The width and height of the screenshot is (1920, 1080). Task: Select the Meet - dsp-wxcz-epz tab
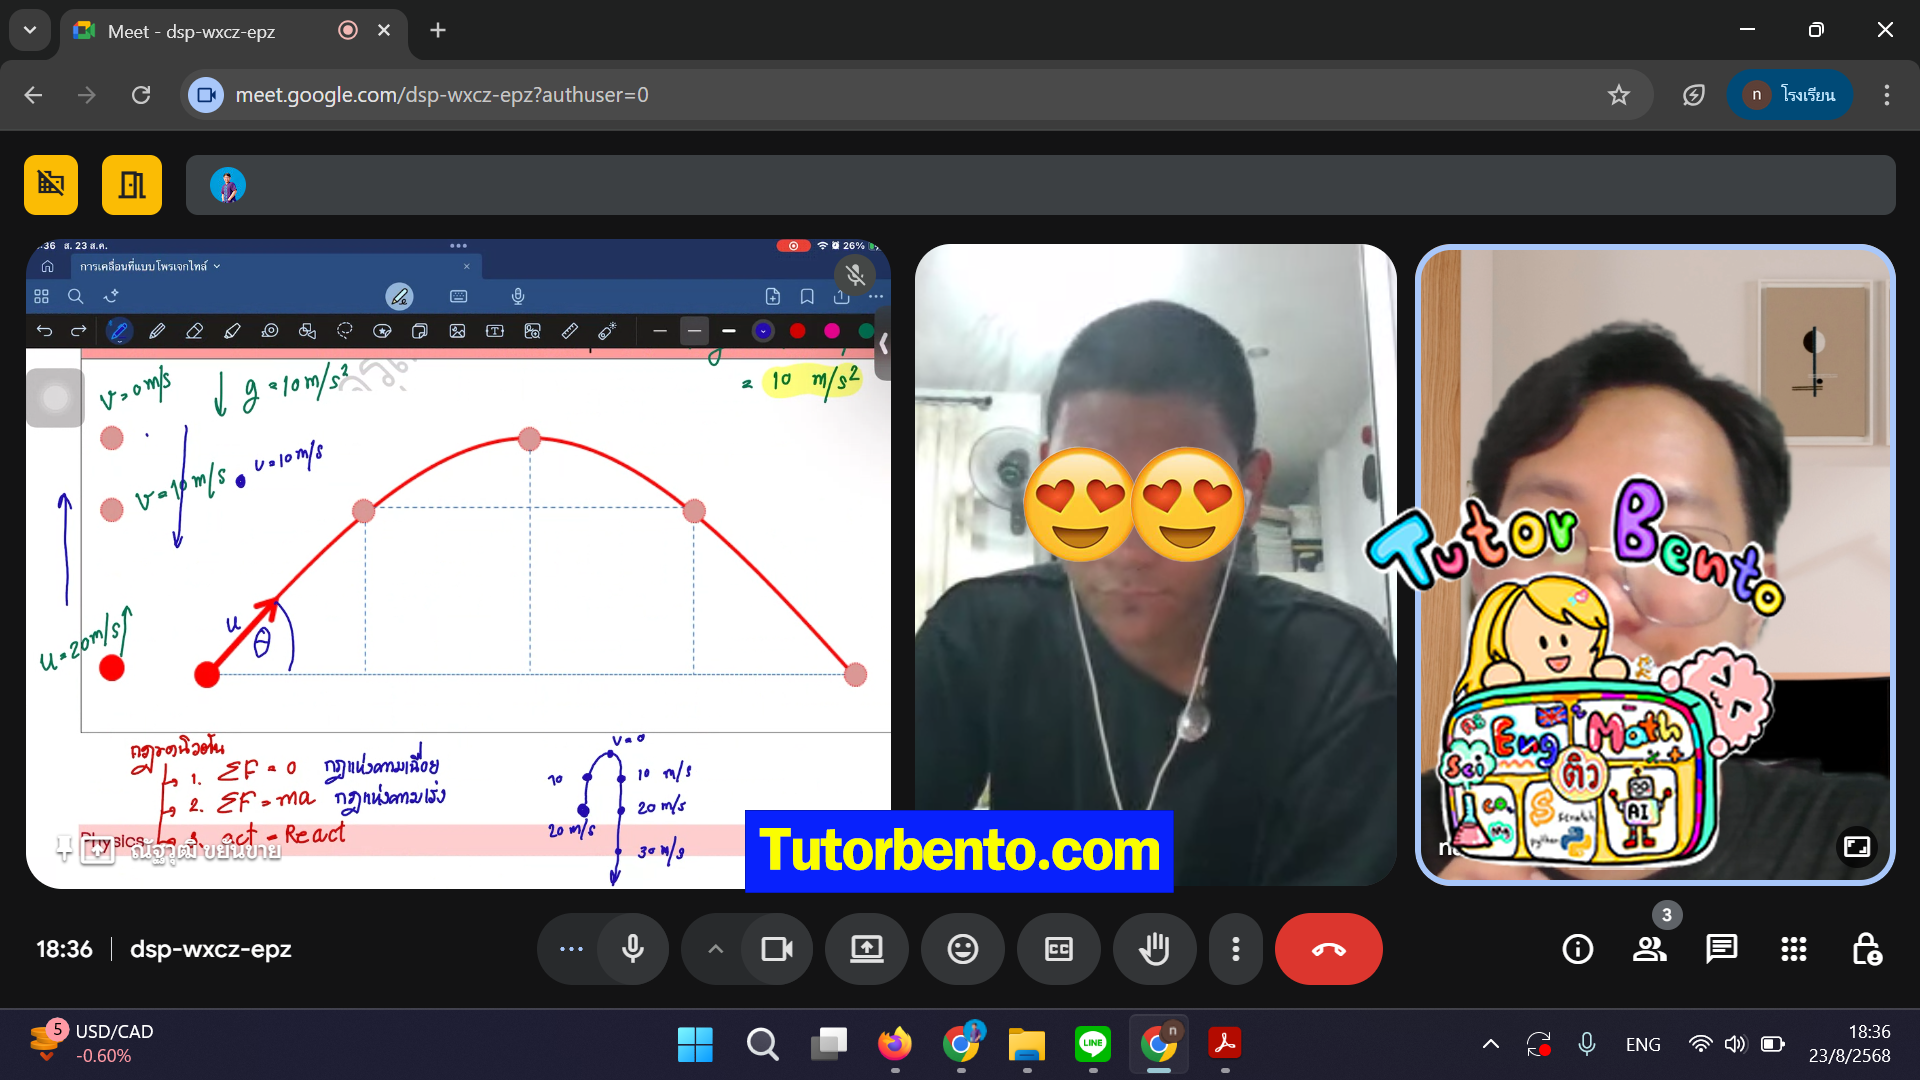(234, 31)
